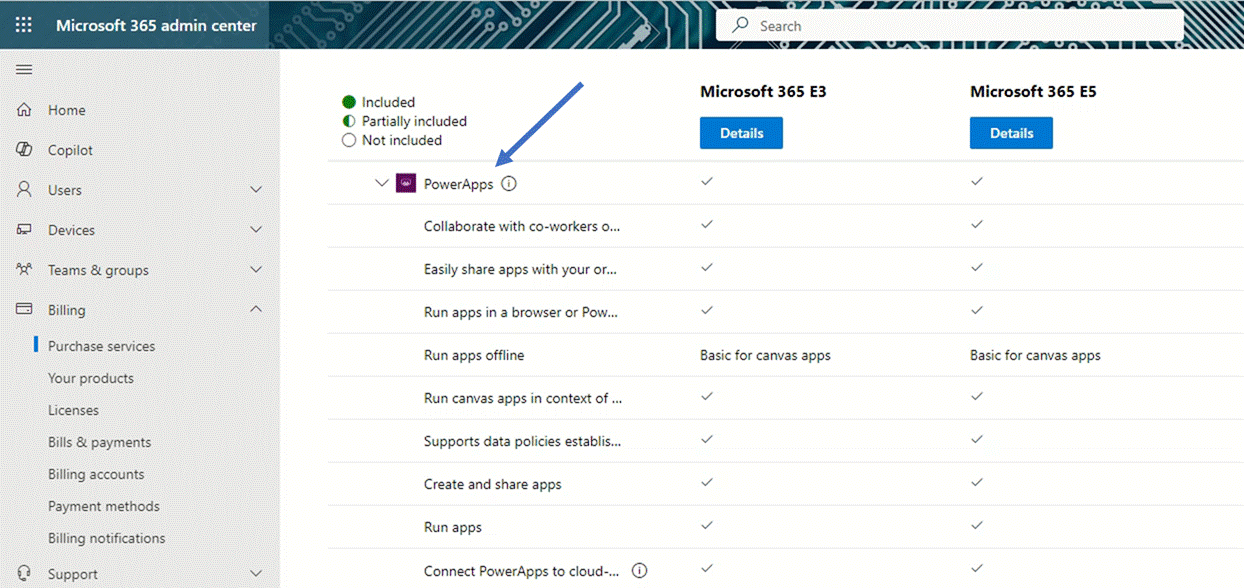Select the Included status indicator
The width and height of the screenshot is (1244, 588).
tap(349, 102)
